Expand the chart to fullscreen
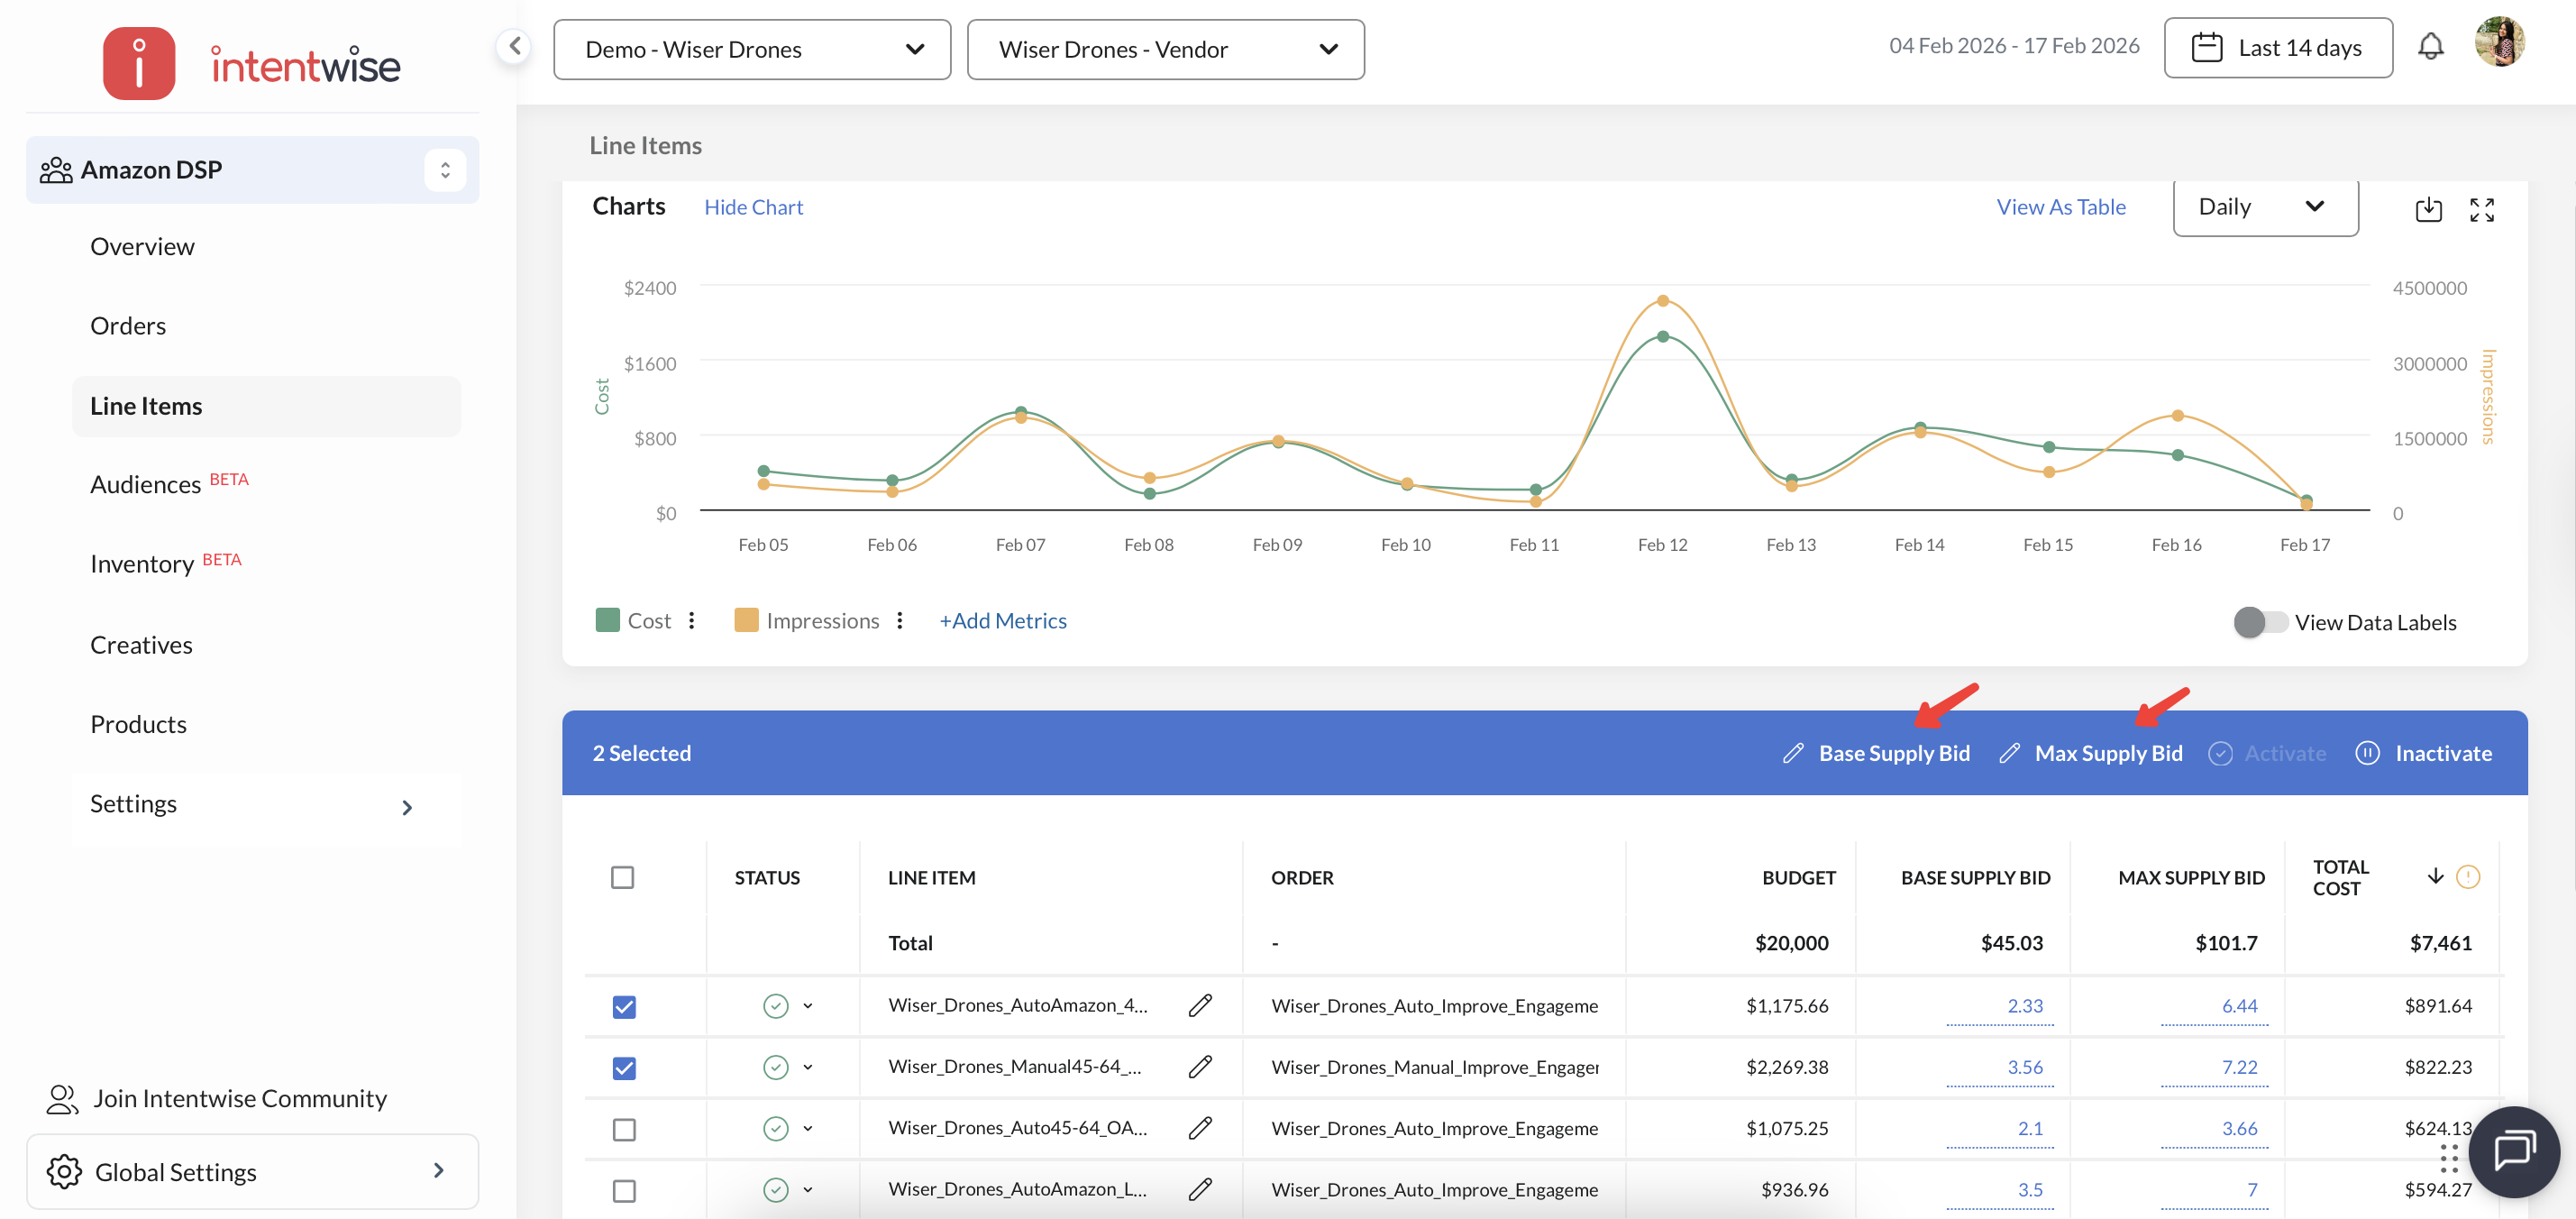Image resolution: width=2576 pixels, height=1219 pixels. (2481, 209)
